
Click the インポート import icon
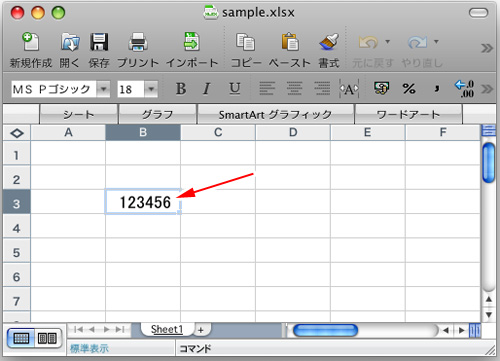click(192, 42)
